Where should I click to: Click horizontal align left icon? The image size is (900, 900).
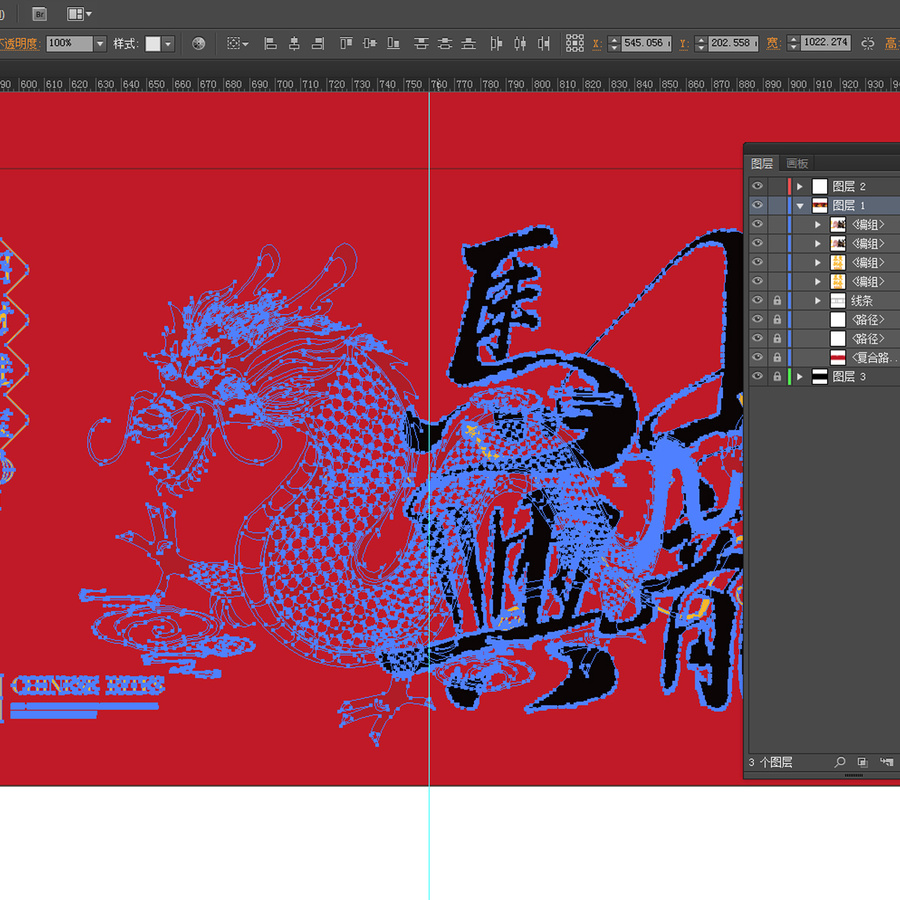[x=270, y=44]
